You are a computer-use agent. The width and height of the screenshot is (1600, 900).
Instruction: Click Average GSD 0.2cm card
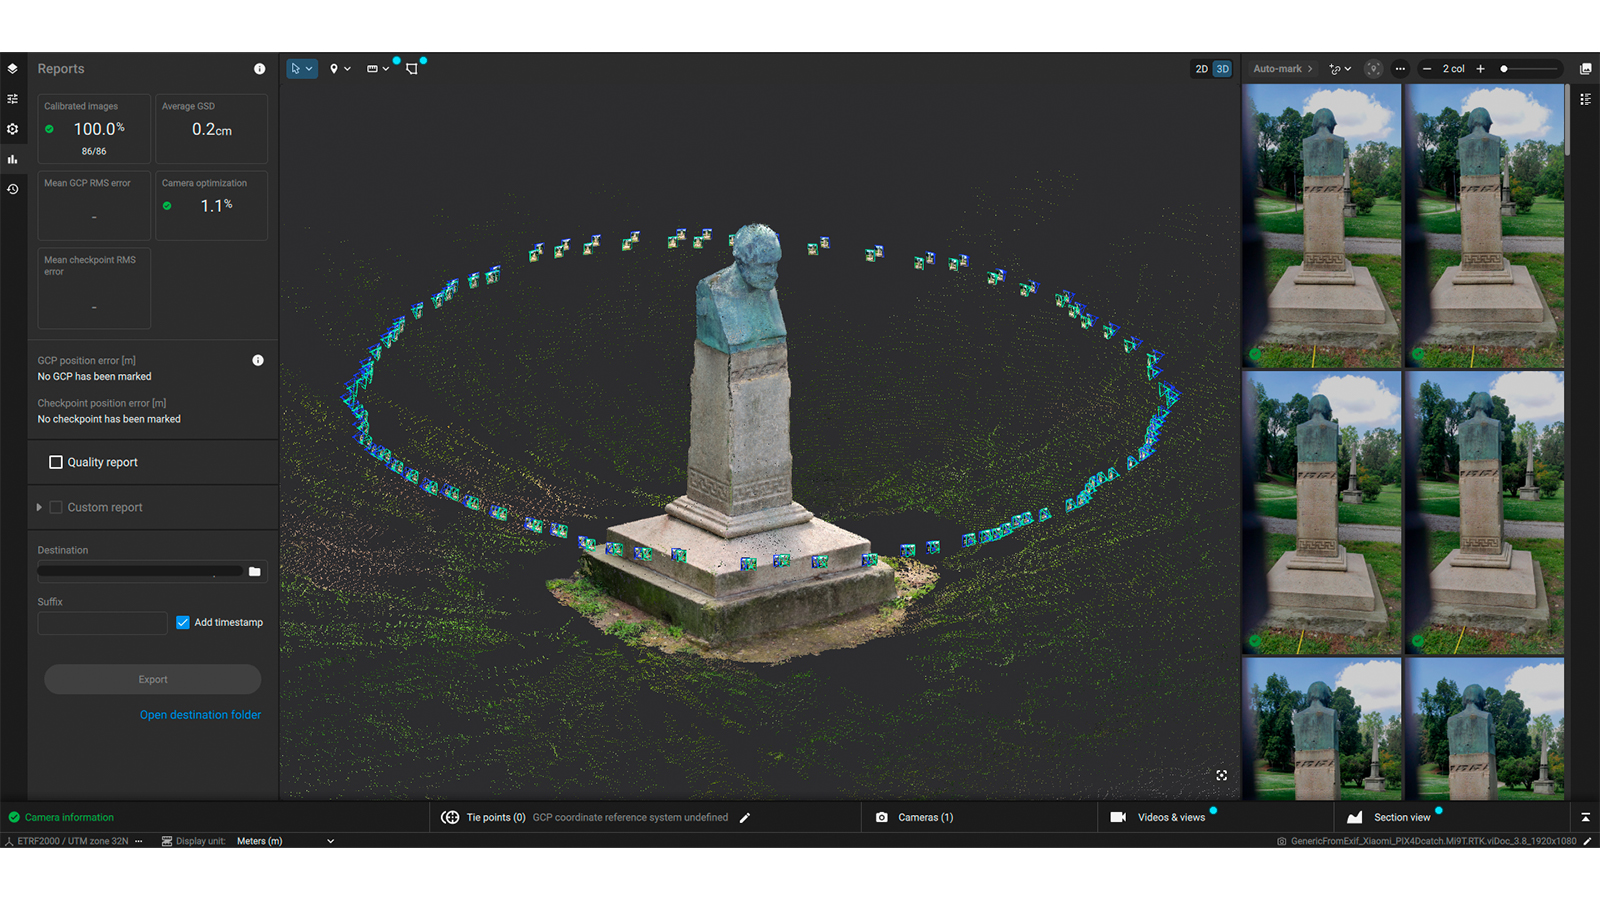[212, 129]
